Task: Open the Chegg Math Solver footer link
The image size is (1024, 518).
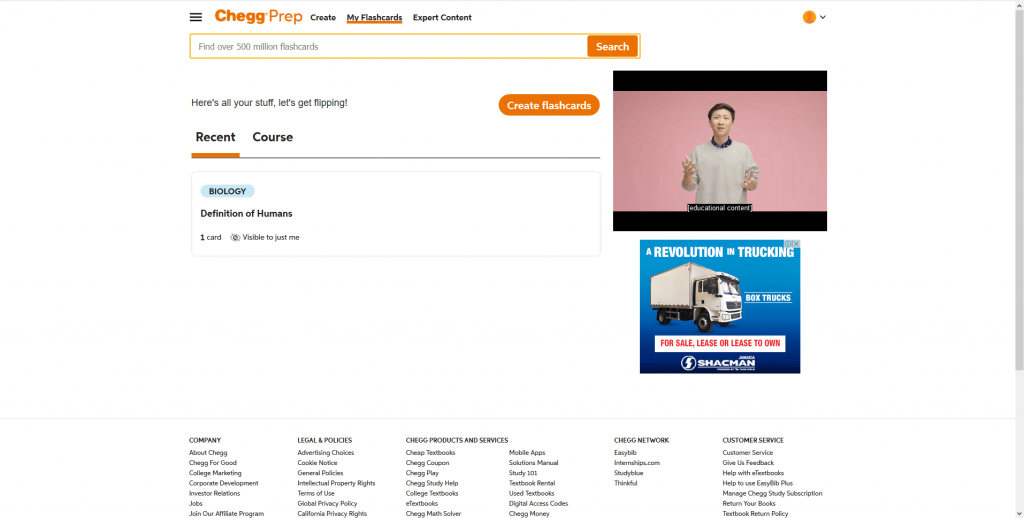Action: coord(433,513)
